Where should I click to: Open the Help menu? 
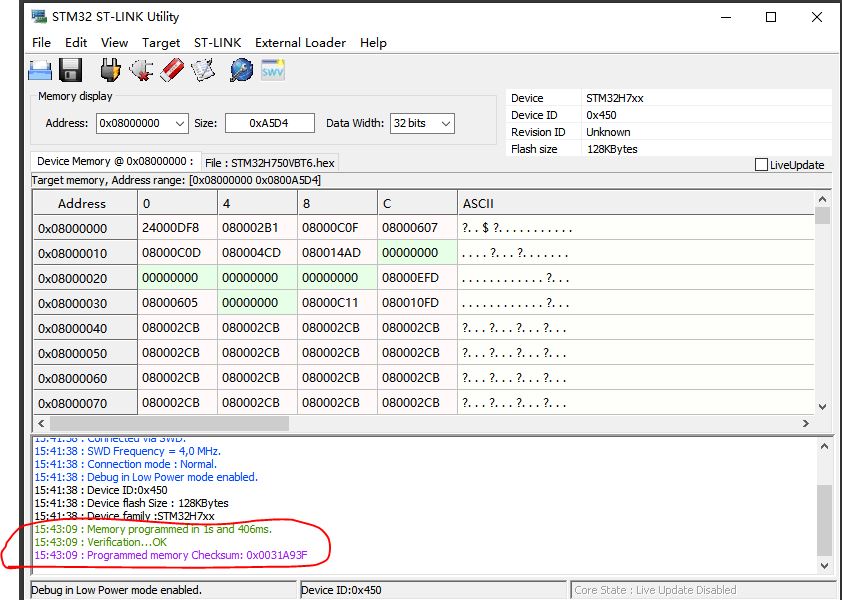click(373, 42)
